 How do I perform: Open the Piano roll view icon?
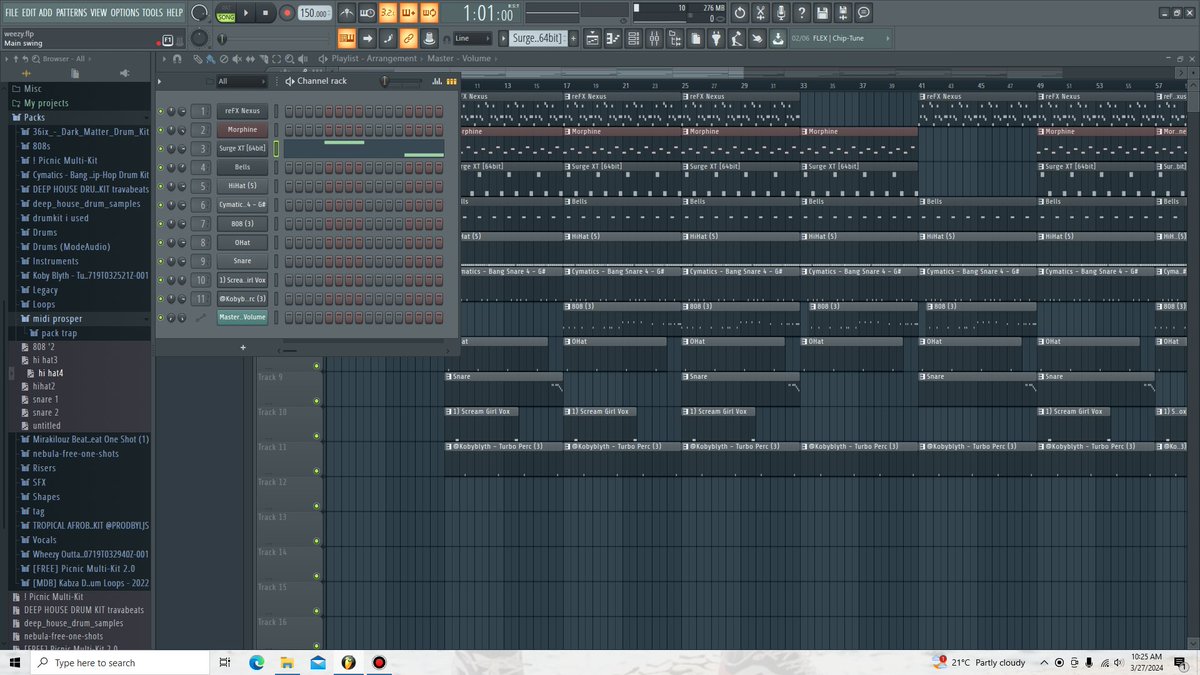click(613, 39)
